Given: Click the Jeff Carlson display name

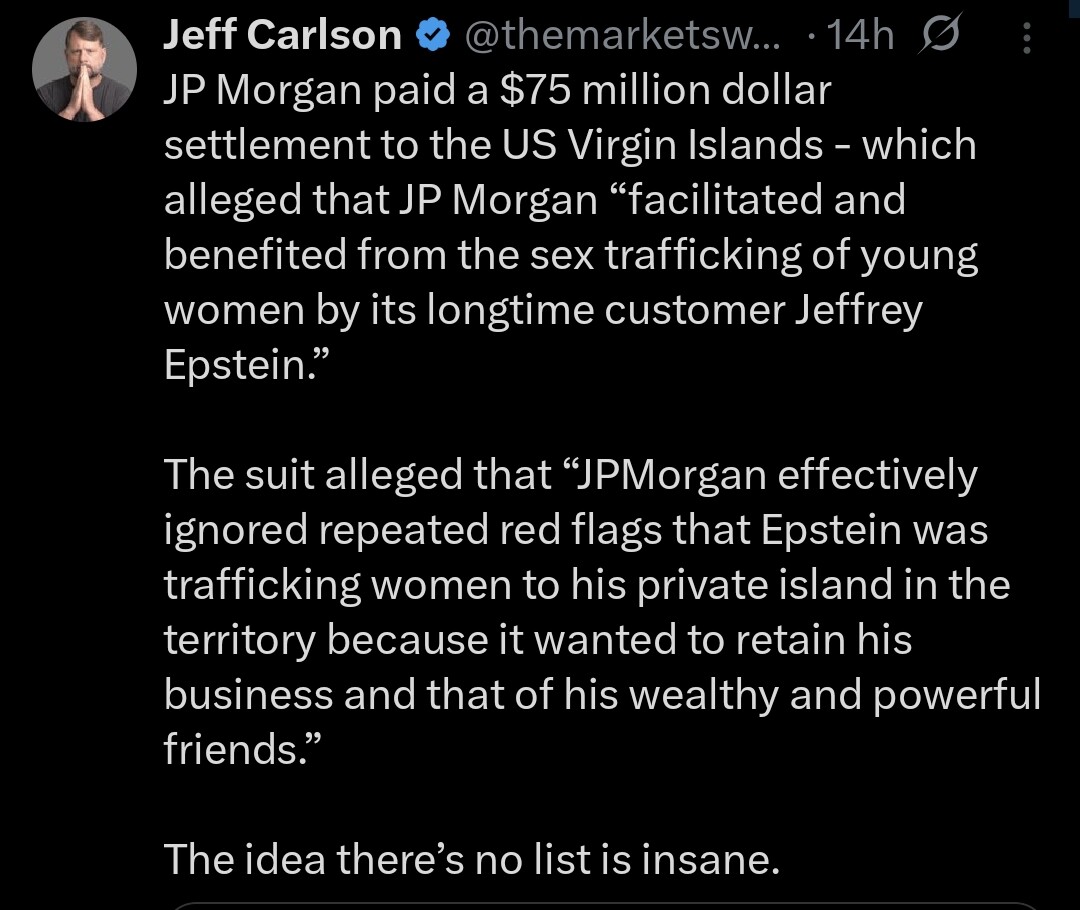Looking at the screenshot, I should click(281, 37).
